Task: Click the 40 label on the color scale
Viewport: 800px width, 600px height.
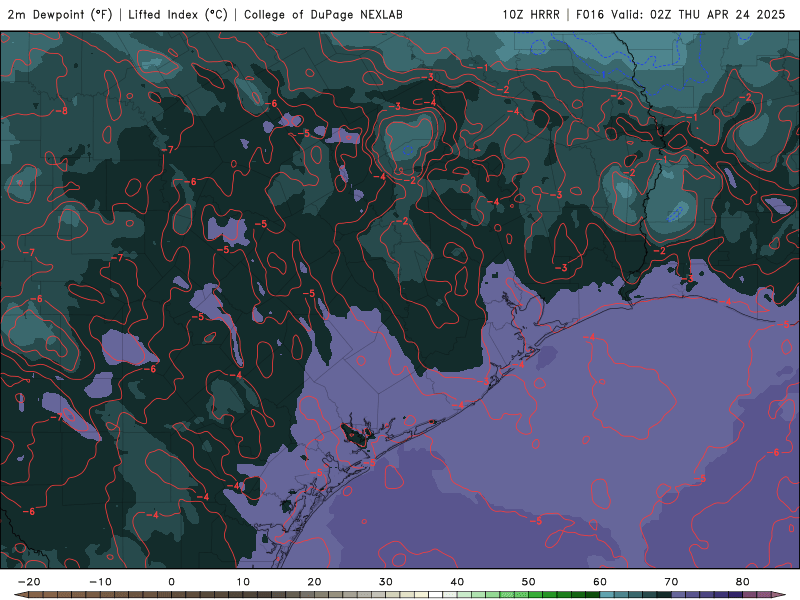Action: [457, 582]
